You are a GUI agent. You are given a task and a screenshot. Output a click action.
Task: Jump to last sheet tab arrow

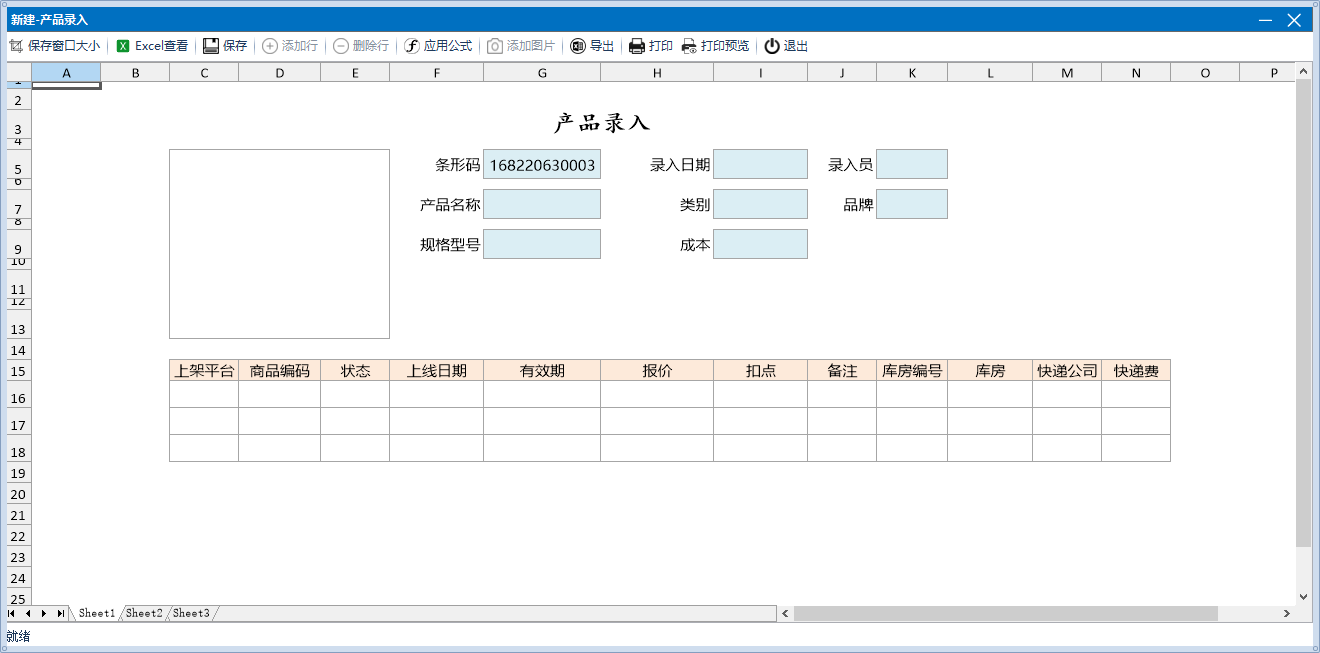(x=61, y=613)
